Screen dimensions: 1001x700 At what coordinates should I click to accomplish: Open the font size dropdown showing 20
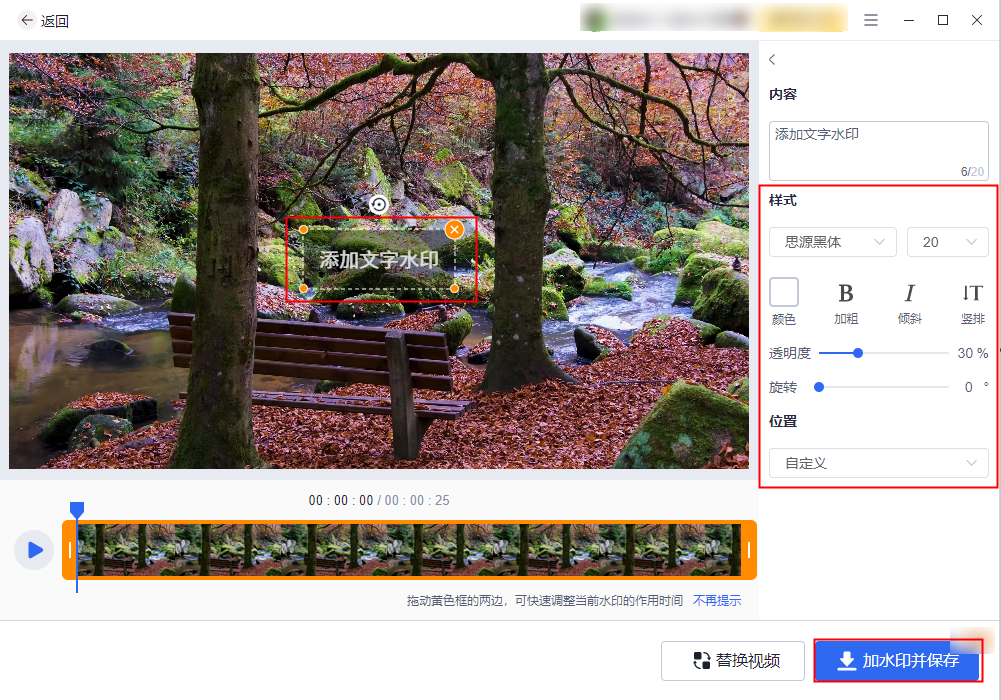tap(947, 242)
